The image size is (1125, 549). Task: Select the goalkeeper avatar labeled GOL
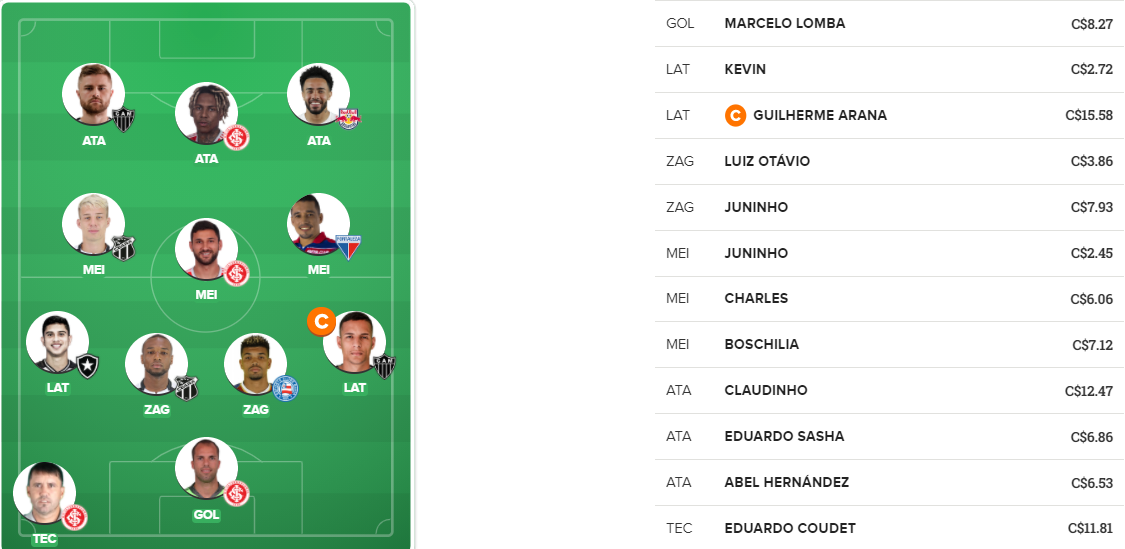(x=207, y=469)
